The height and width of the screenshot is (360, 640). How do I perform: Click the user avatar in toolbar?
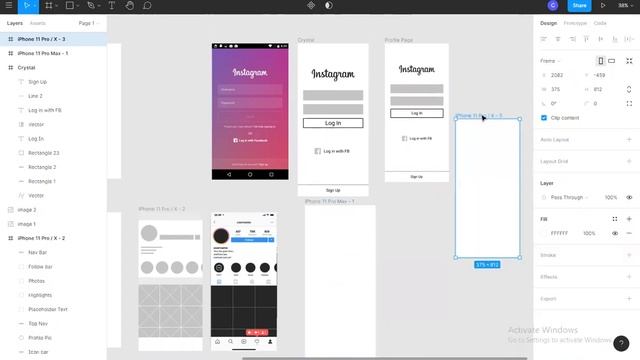pyautogui.click(x=553, y=6)
